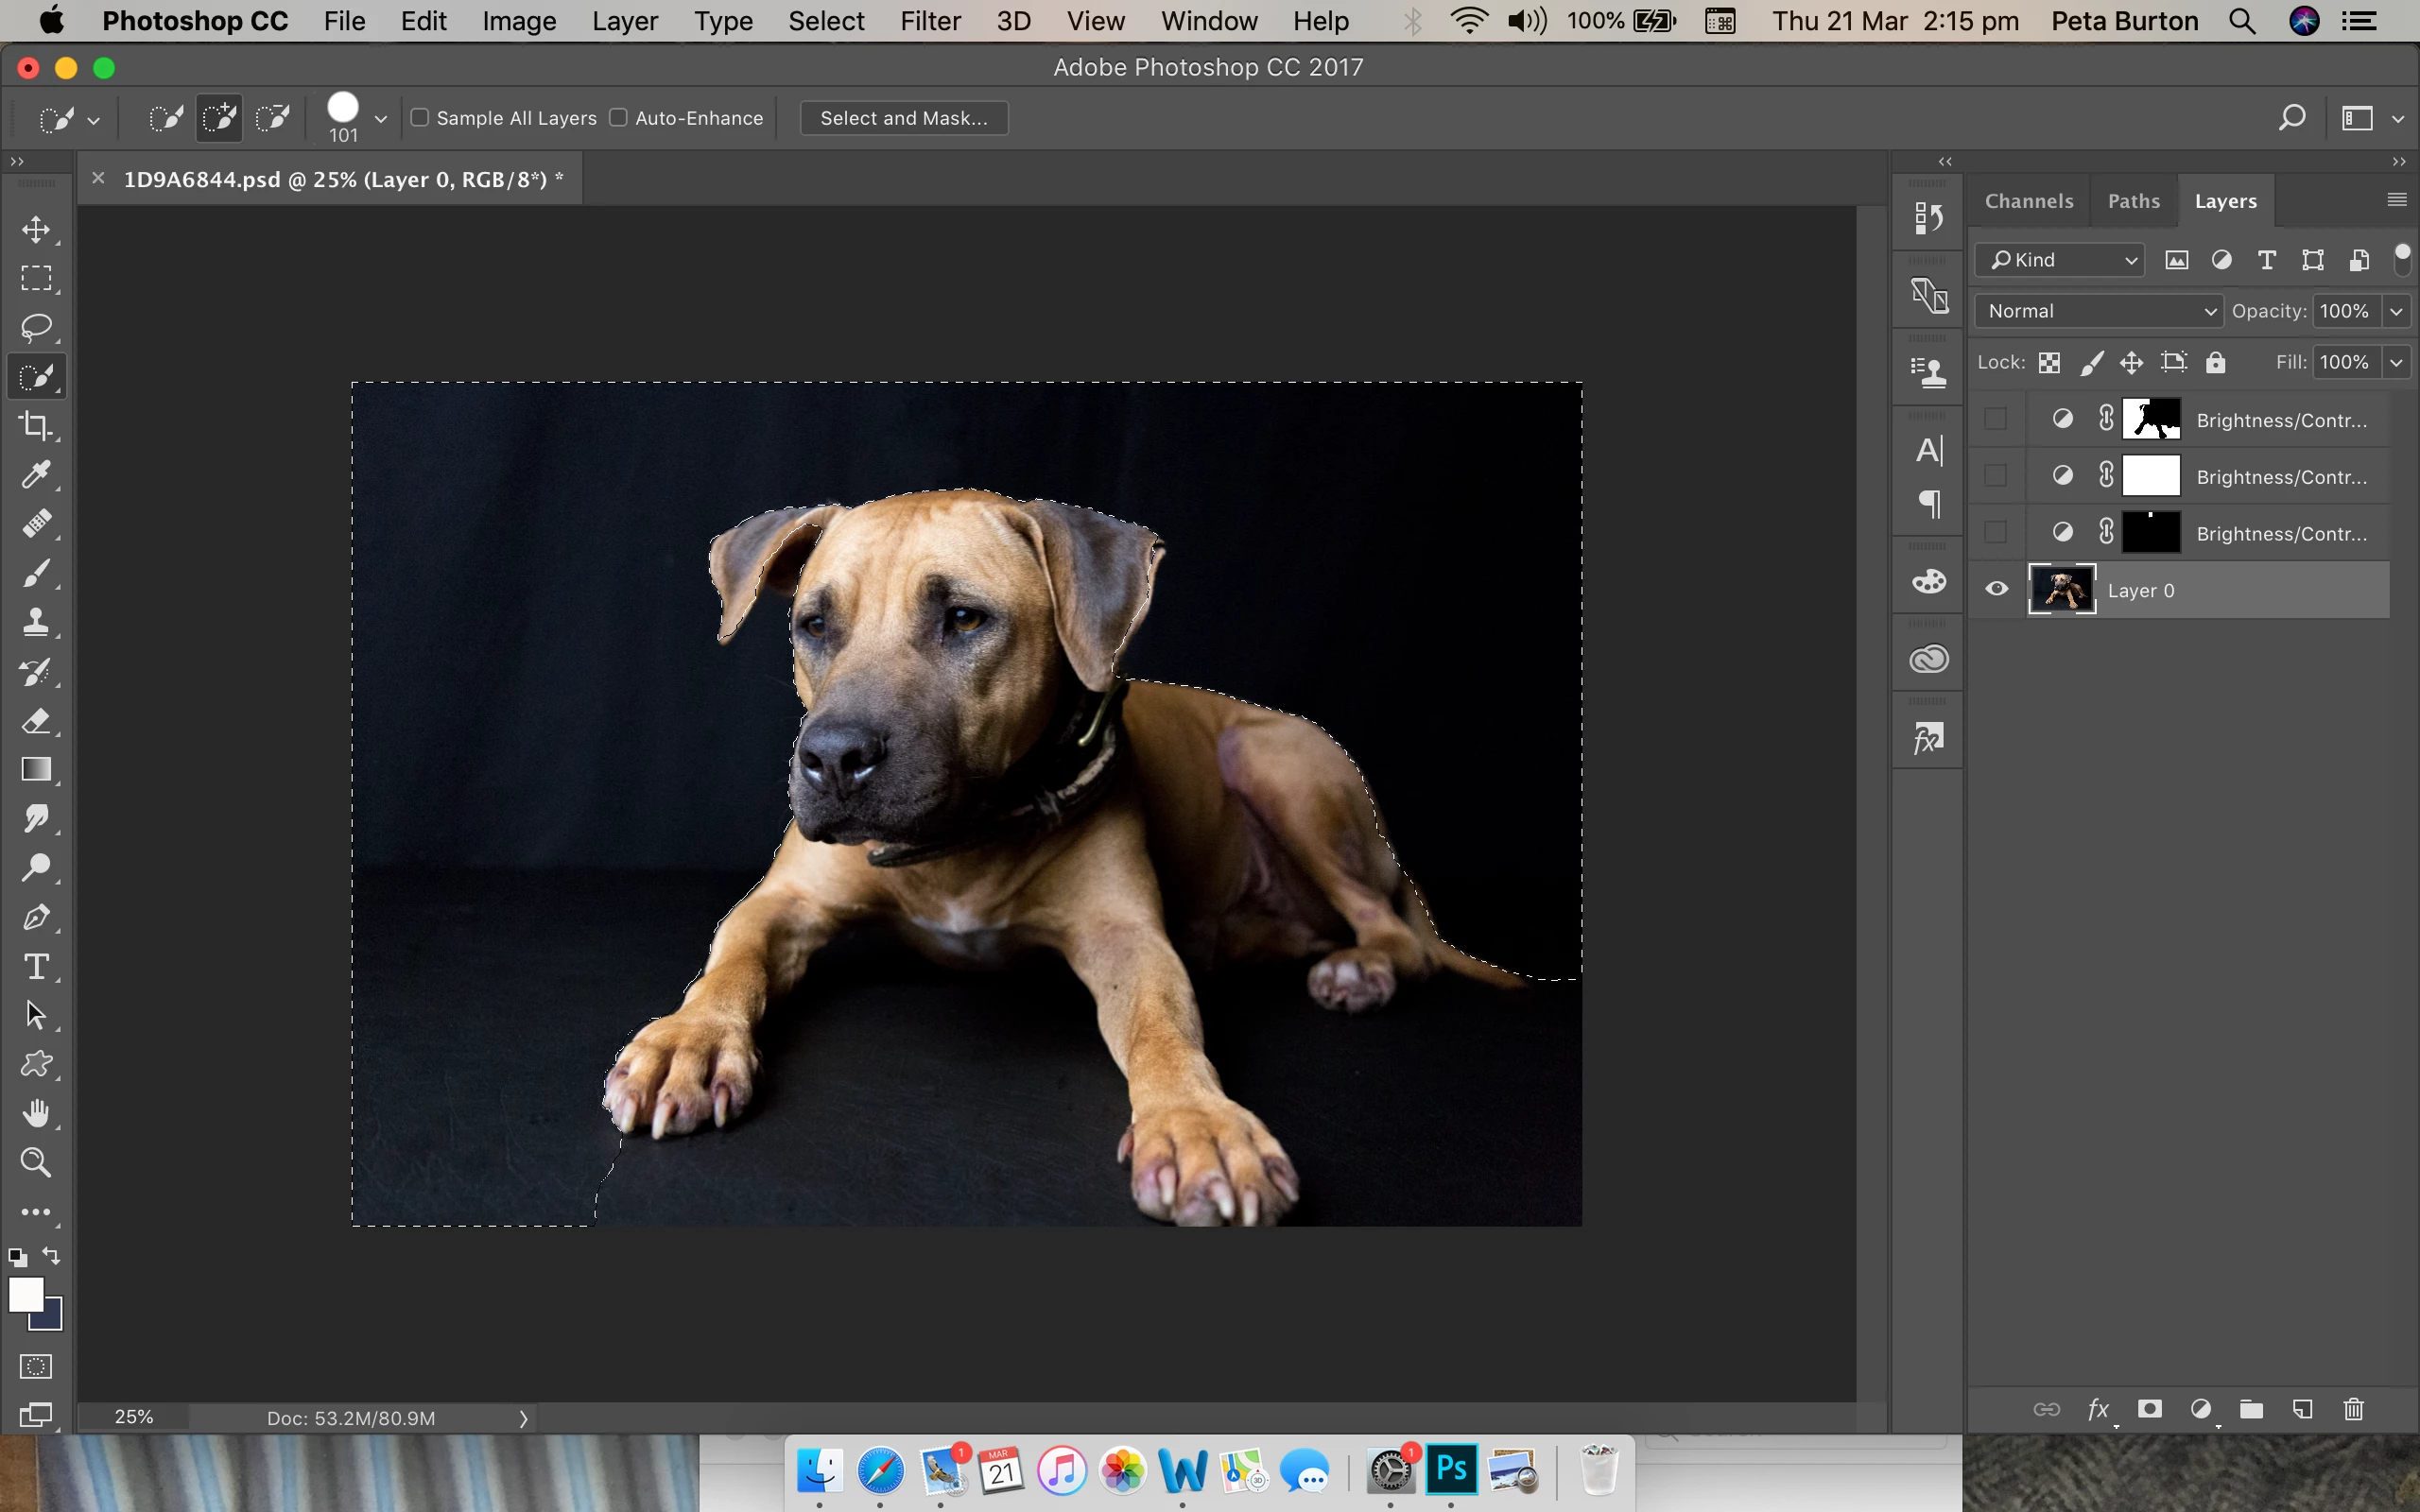Open the Filter menu
Viewport: 2420px width, 1512px height.
tap(929, 21)
